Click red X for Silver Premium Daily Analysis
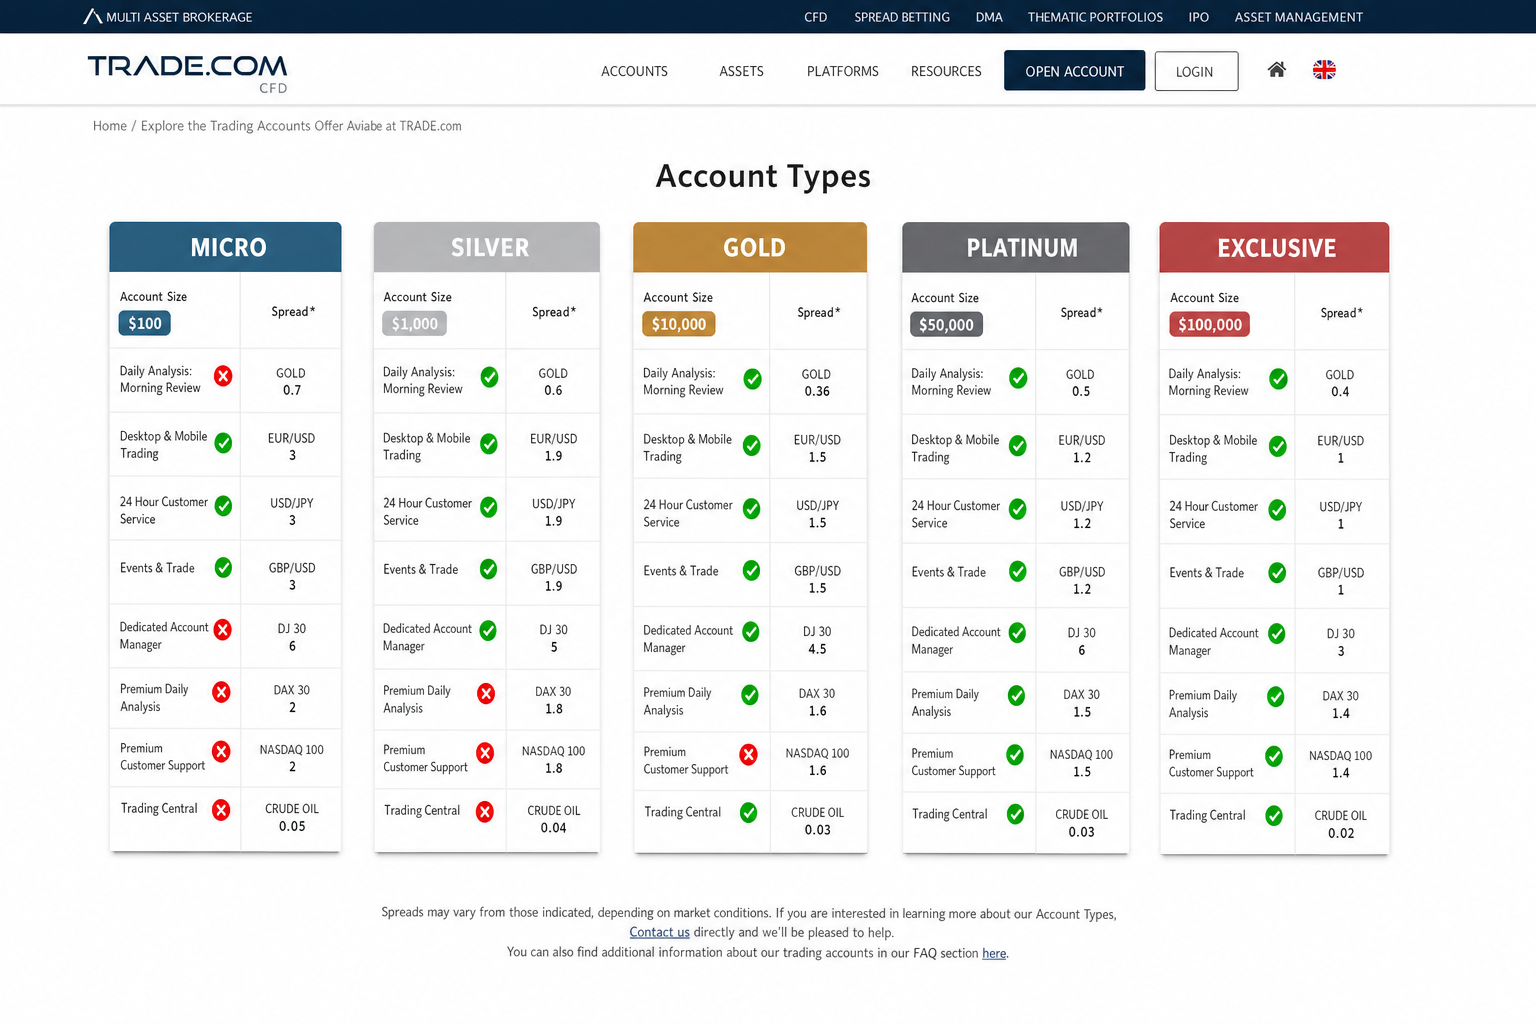1536x1024 pixels. tap(486, 693)
